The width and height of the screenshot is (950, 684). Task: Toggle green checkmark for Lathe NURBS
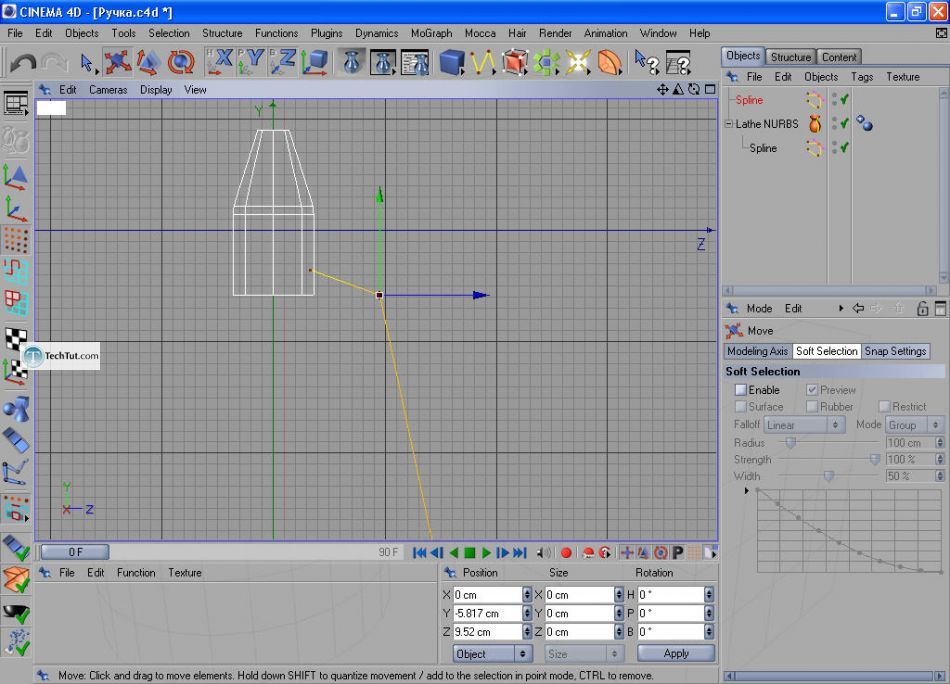click(845, 124)
